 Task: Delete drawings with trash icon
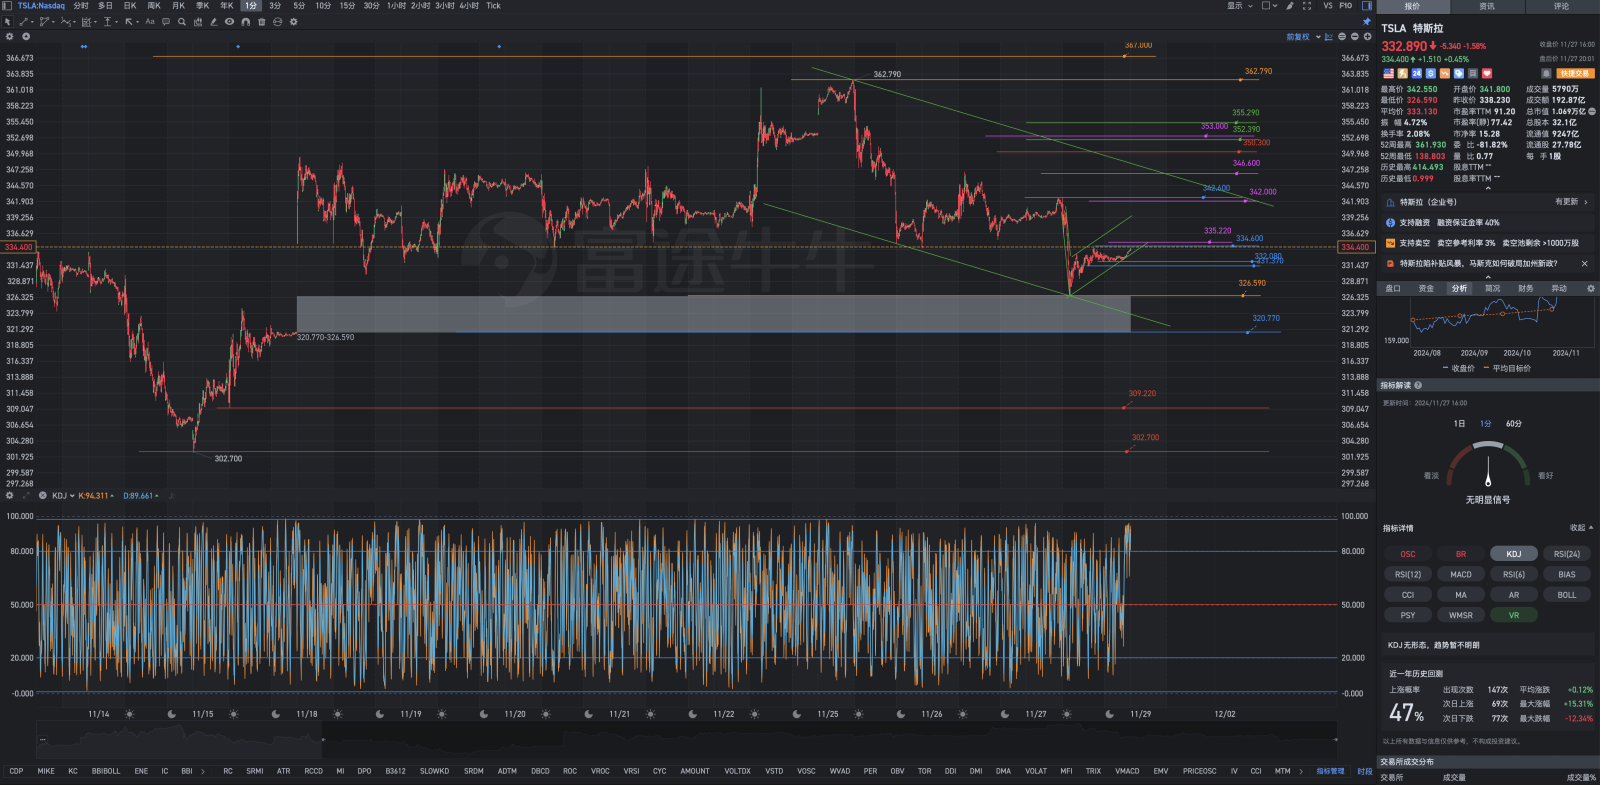pos(261,22)
